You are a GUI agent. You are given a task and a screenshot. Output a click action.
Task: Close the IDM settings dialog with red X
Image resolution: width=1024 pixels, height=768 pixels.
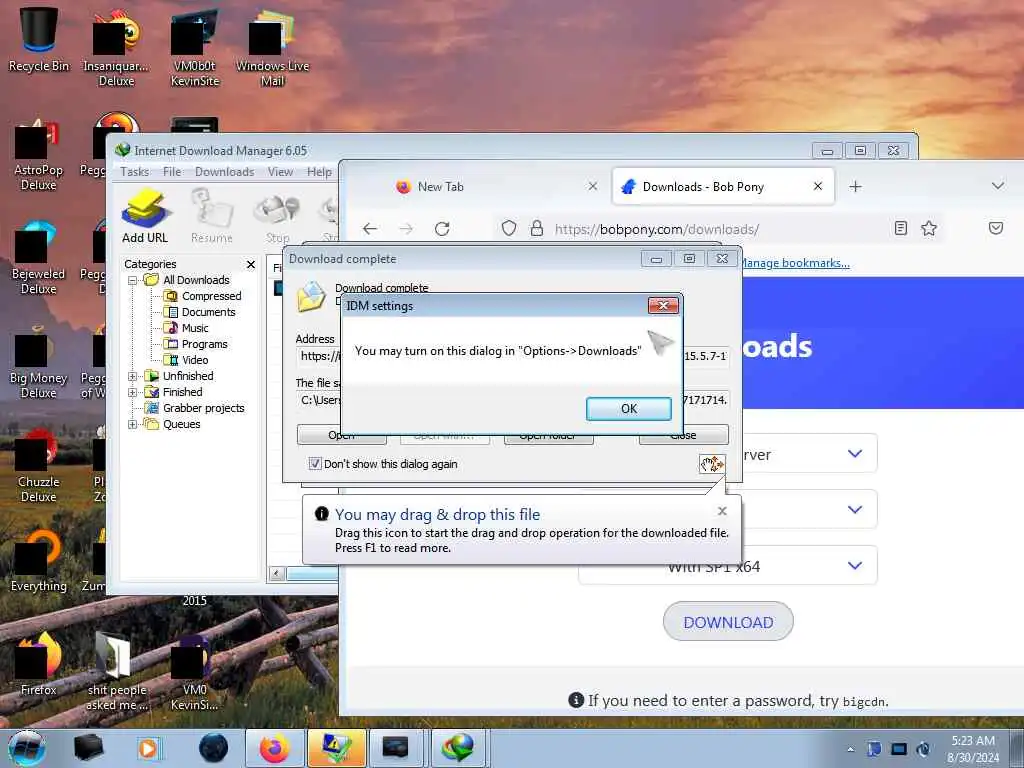pyautogui.click(x=663, y=305)
